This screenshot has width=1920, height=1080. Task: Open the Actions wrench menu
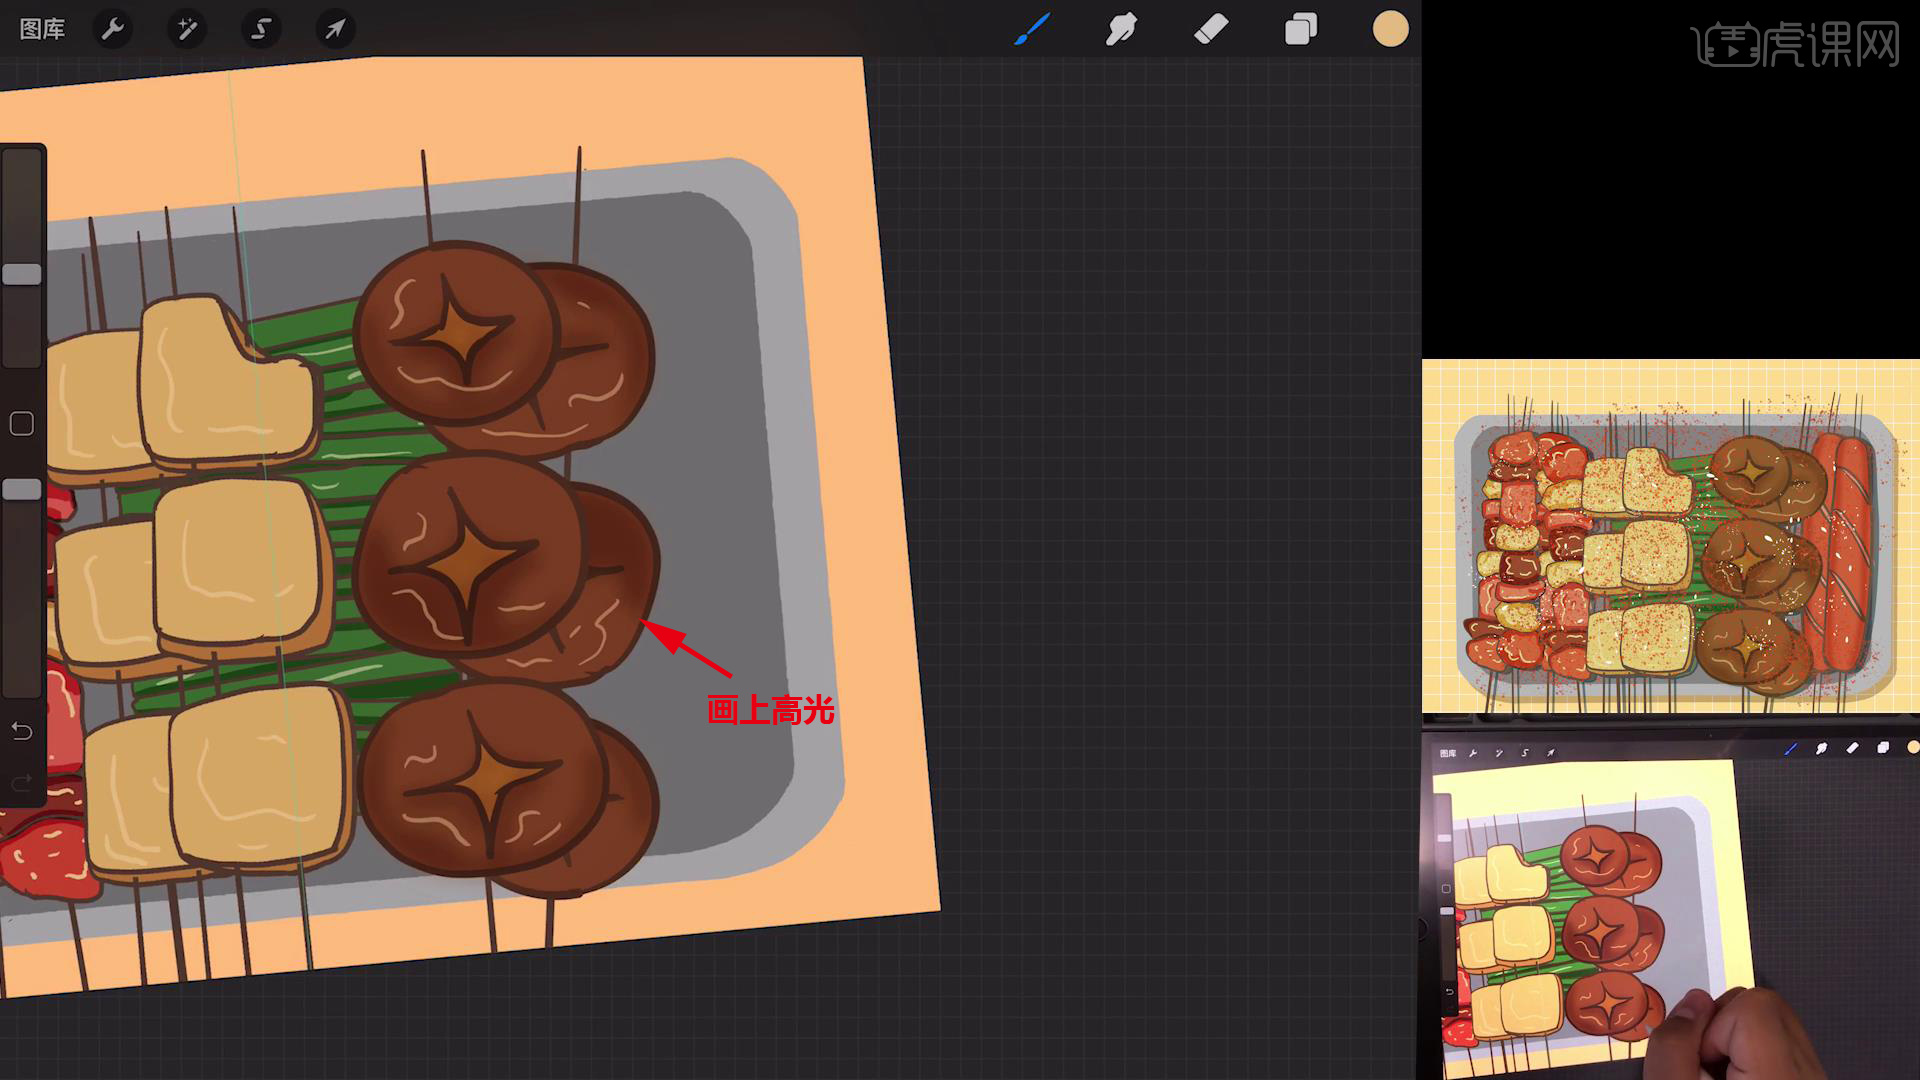coord(113,29)
